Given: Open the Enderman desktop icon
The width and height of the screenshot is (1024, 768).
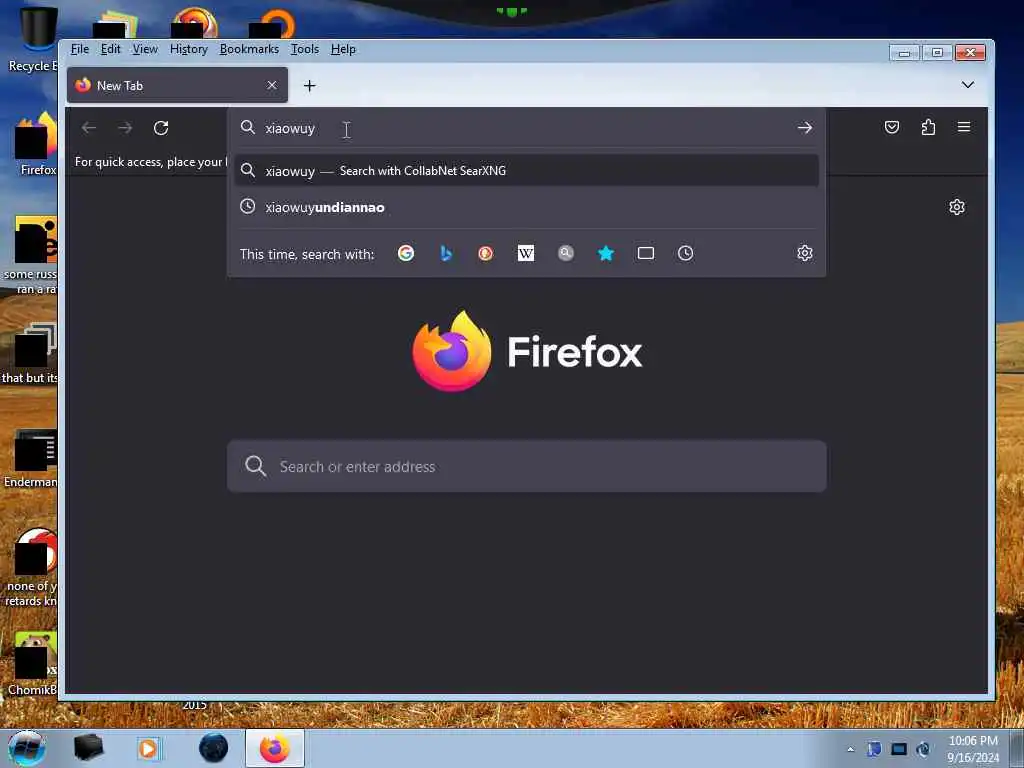Looking at the screenshot, I should pos(30,459).
